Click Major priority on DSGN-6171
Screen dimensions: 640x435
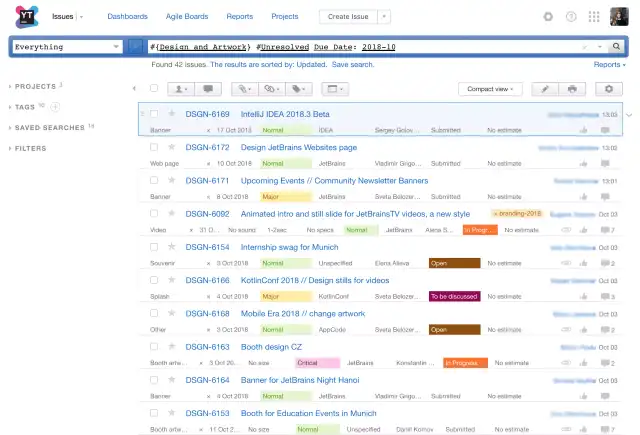point(286,197)
